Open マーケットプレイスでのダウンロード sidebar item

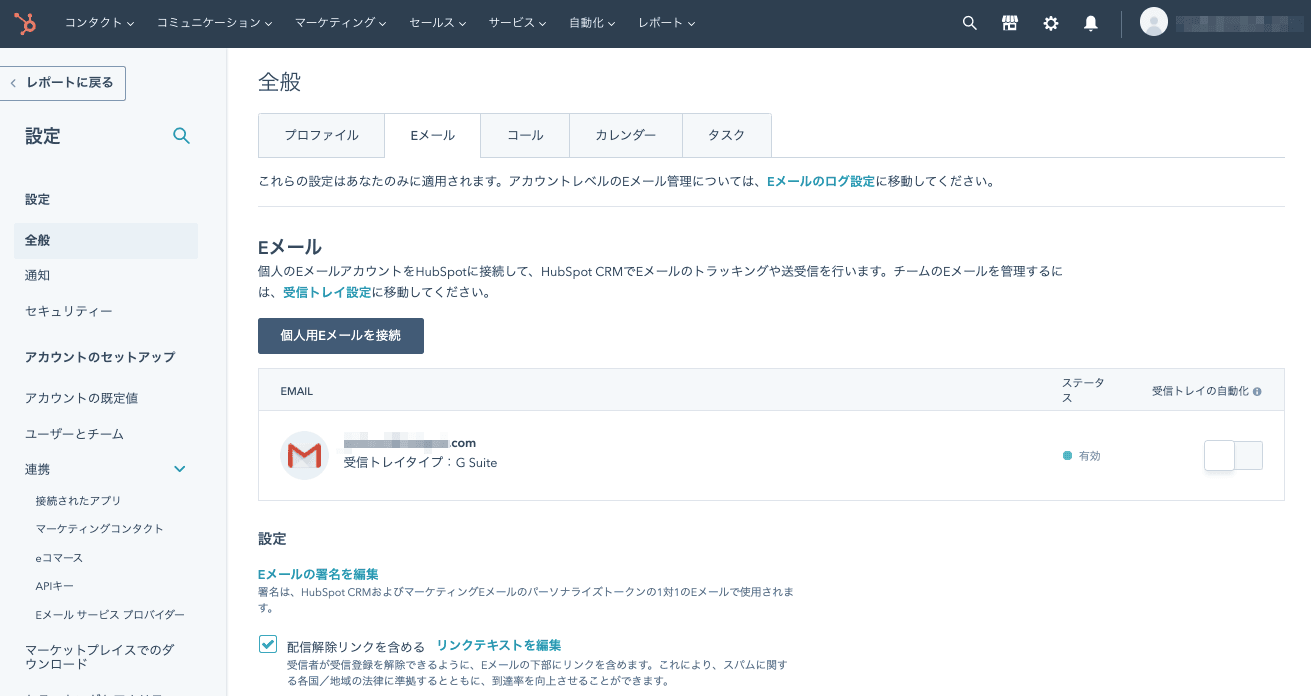(99, 656)
